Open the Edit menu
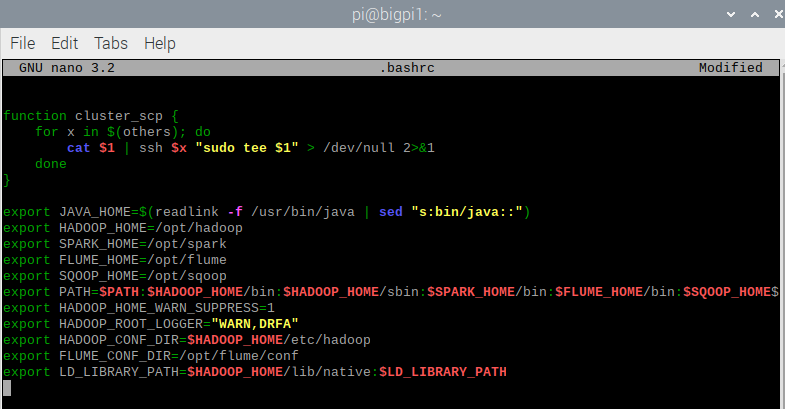The width and height of the screenshot is (785, 409). [65, 44]
